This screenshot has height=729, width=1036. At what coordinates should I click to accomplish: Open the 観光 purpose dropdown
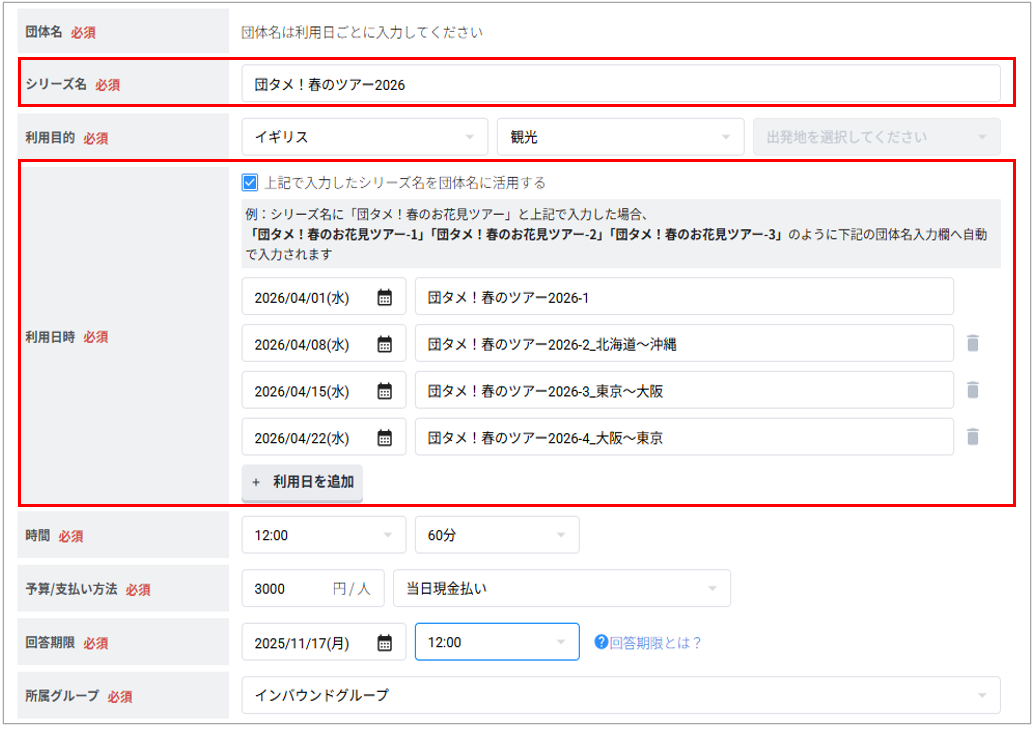[620, 135]
